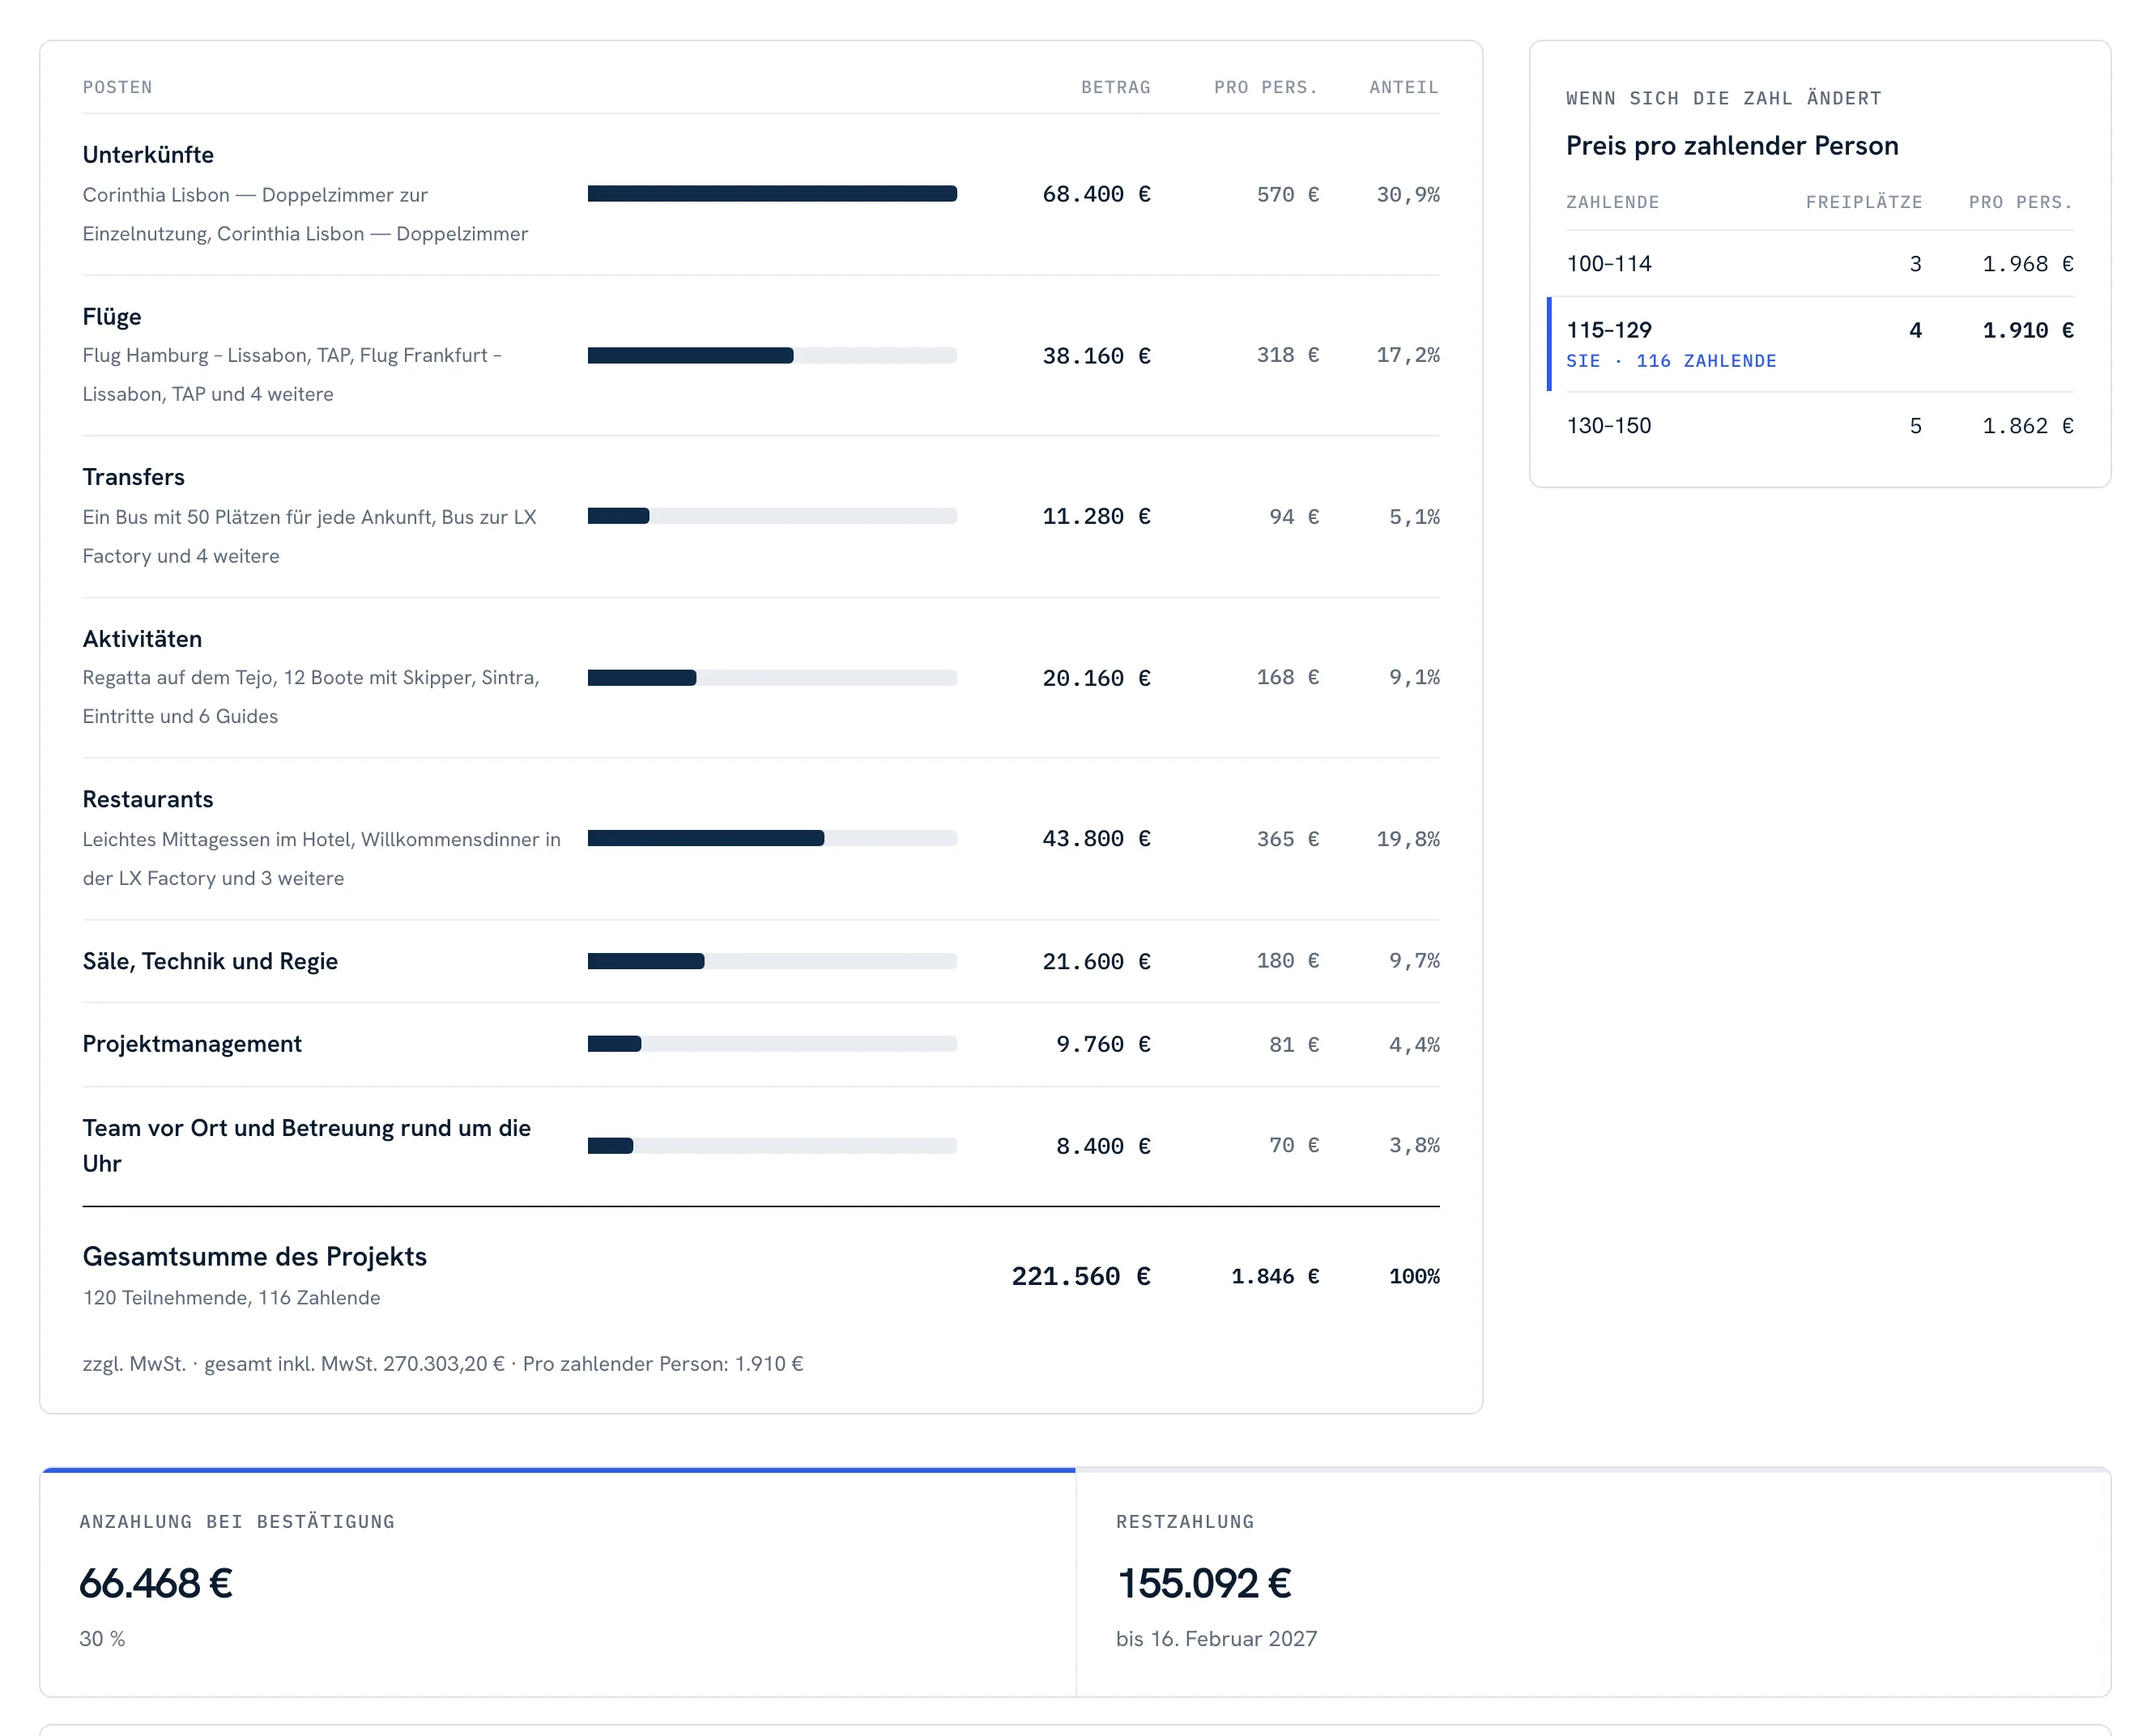Click the tier price 1.968 €
The image size is (2151, 1736).
[2027, 264]
